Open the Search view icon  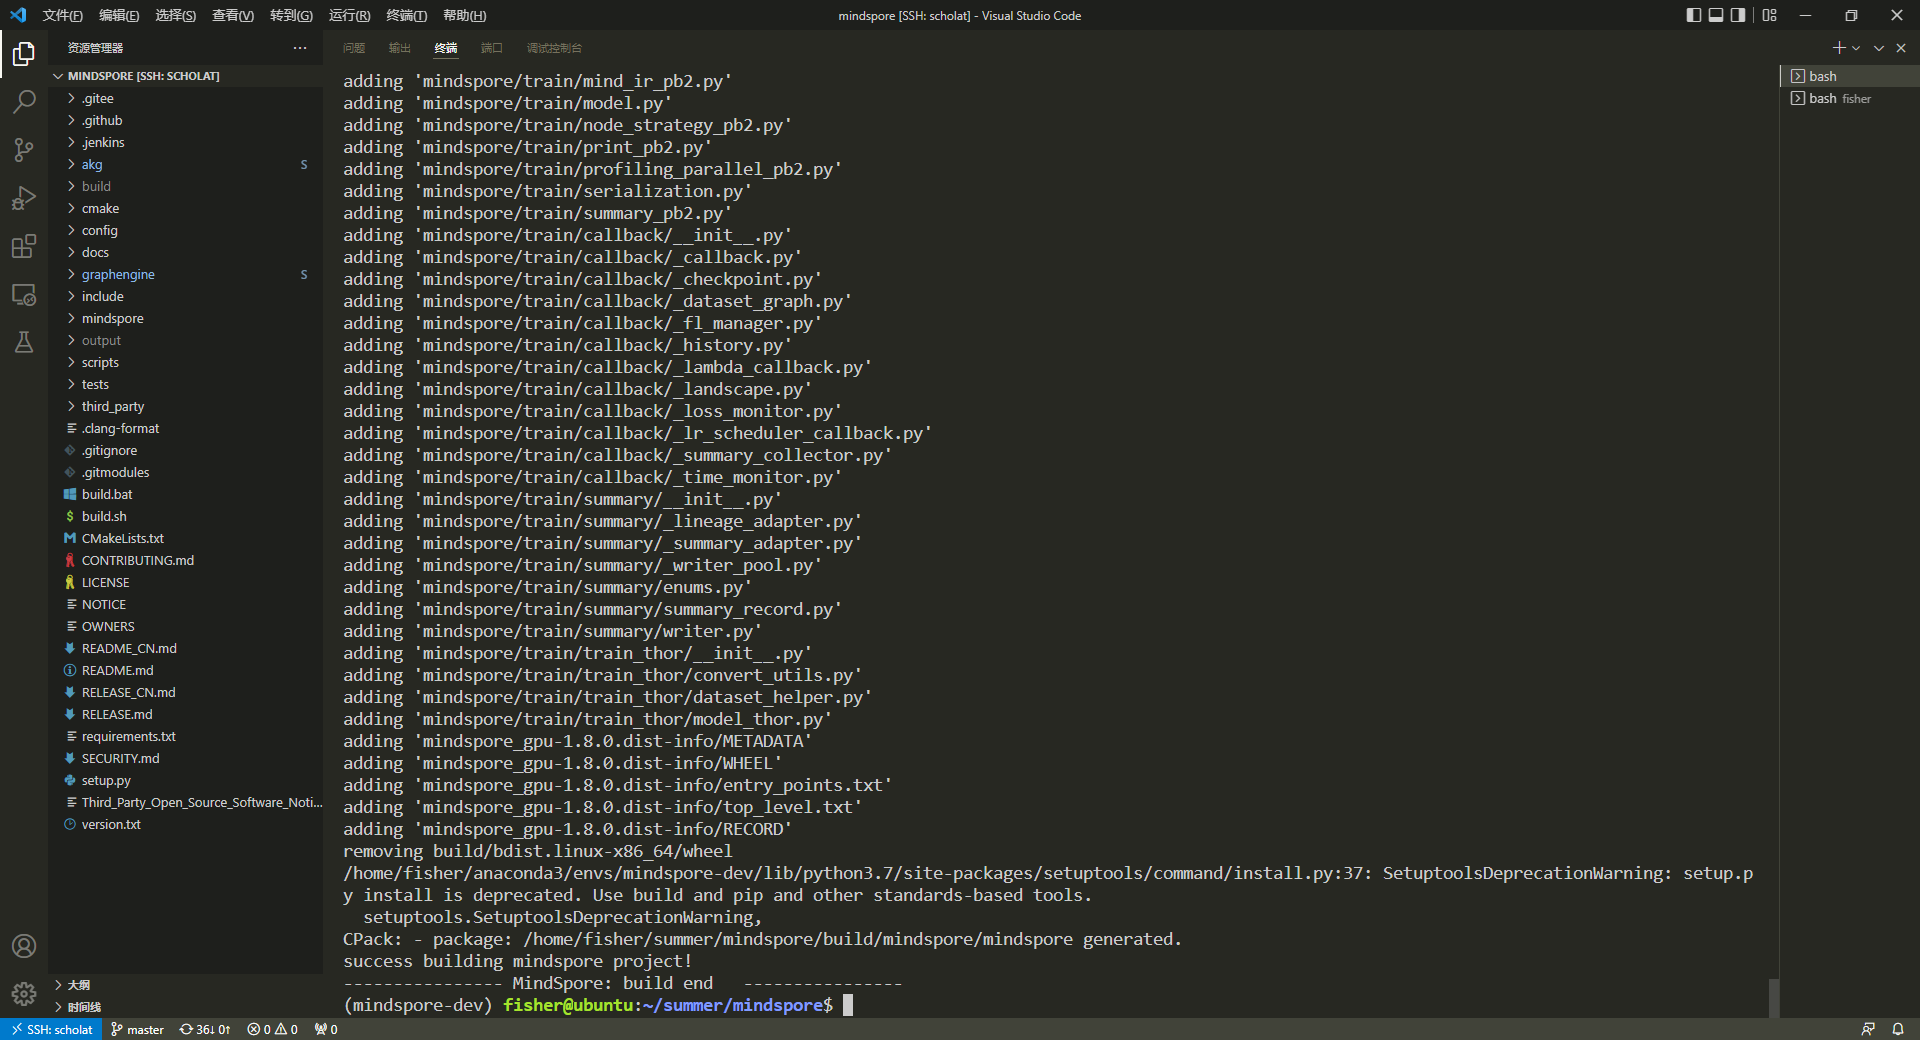point(24,101)
